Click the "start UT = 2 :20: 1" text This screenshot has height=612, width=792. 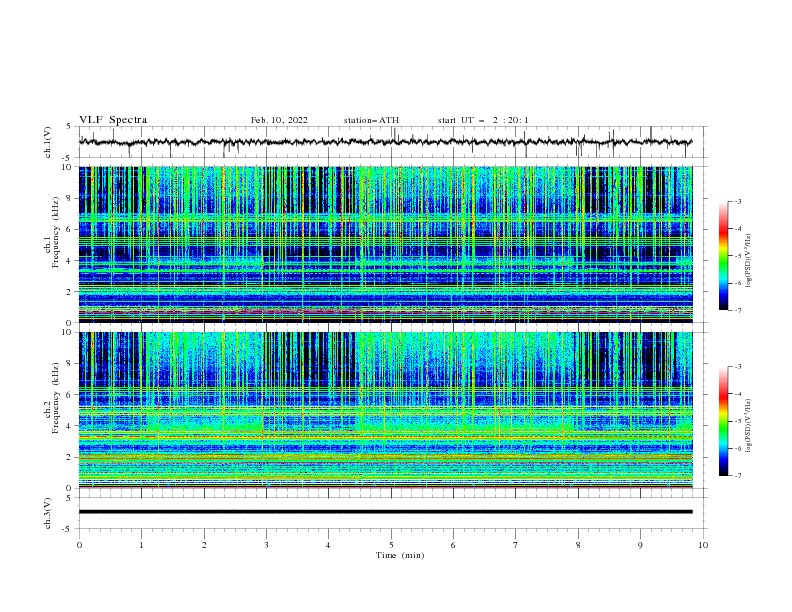tap(483, 120)
